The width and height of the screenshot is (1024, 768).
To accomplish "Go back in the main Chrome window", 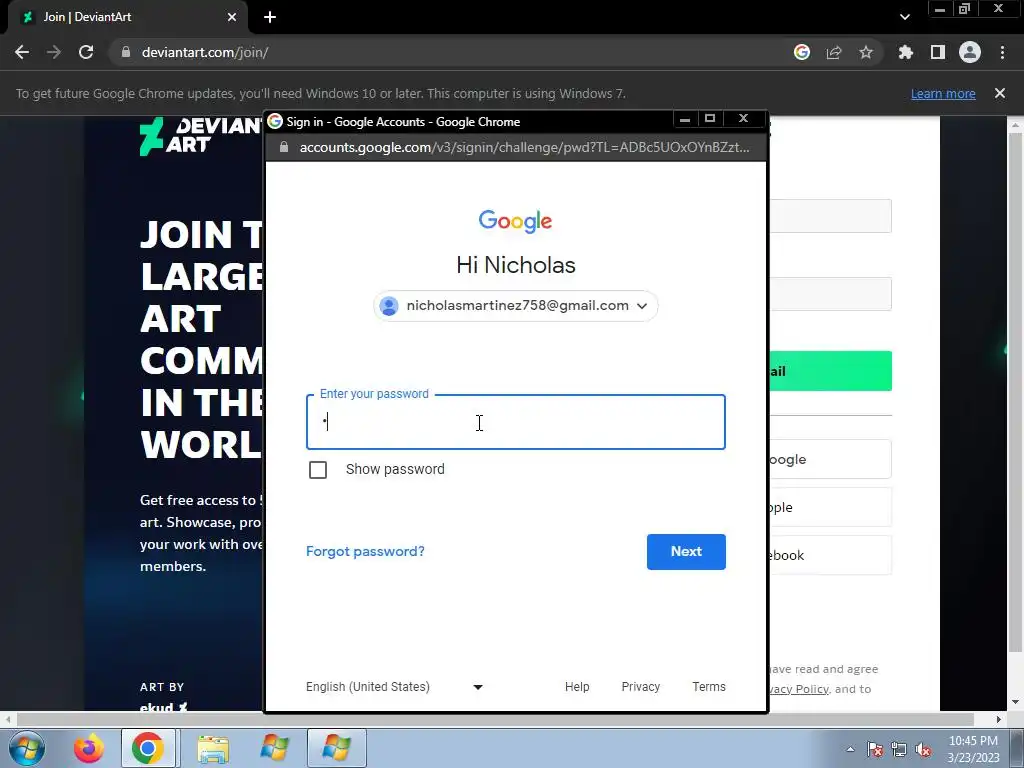I will (x=22, y=52).
